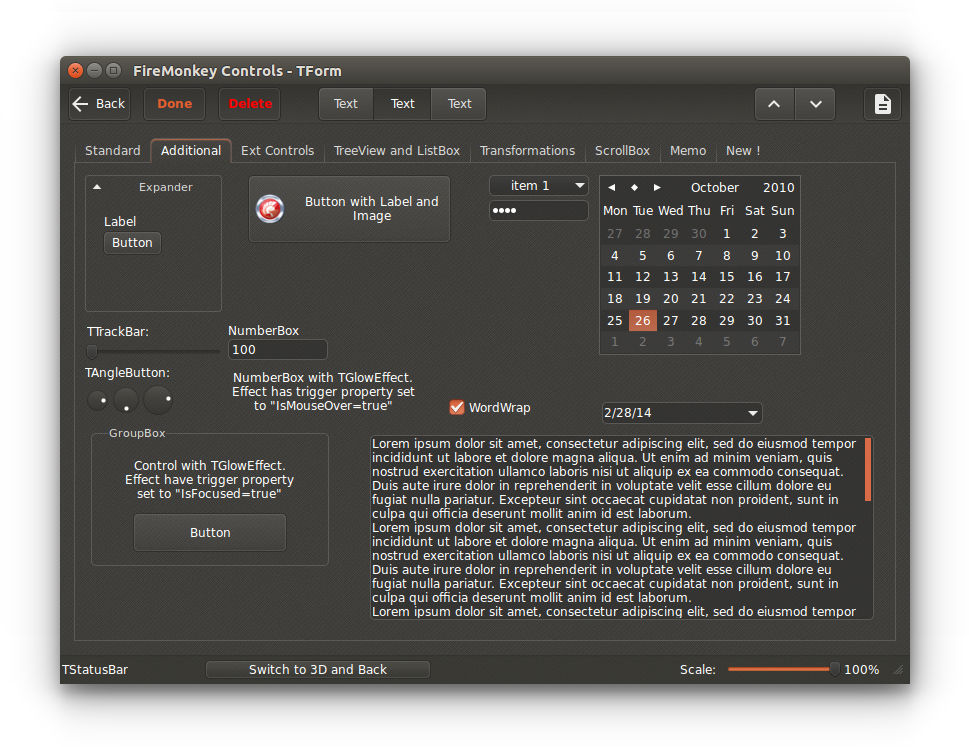Click the red Delete button
Screen dimensions: 969x747
[x=250, y=104]
